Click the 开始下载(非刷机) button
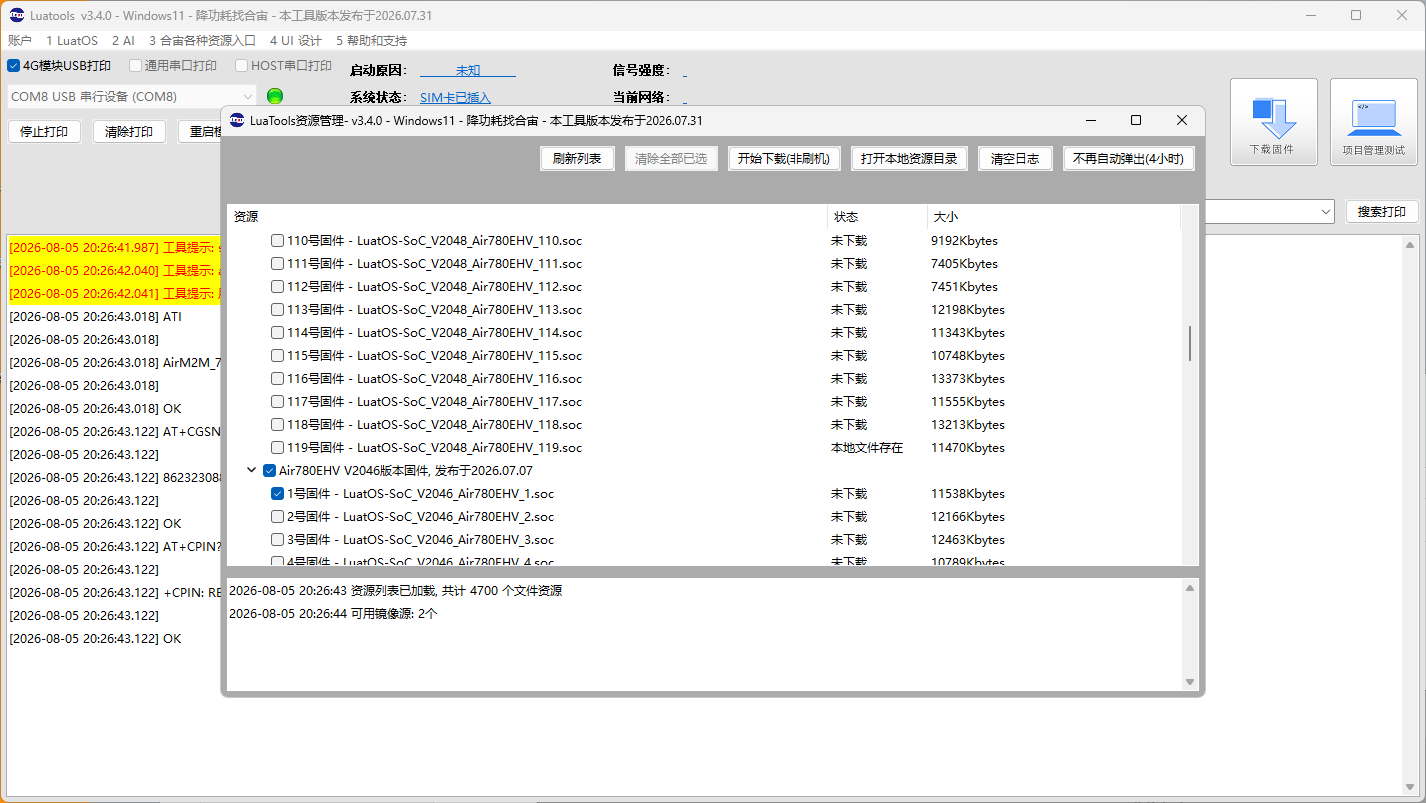This screenshot has height=803, width=1426. [x=784, y=159]
